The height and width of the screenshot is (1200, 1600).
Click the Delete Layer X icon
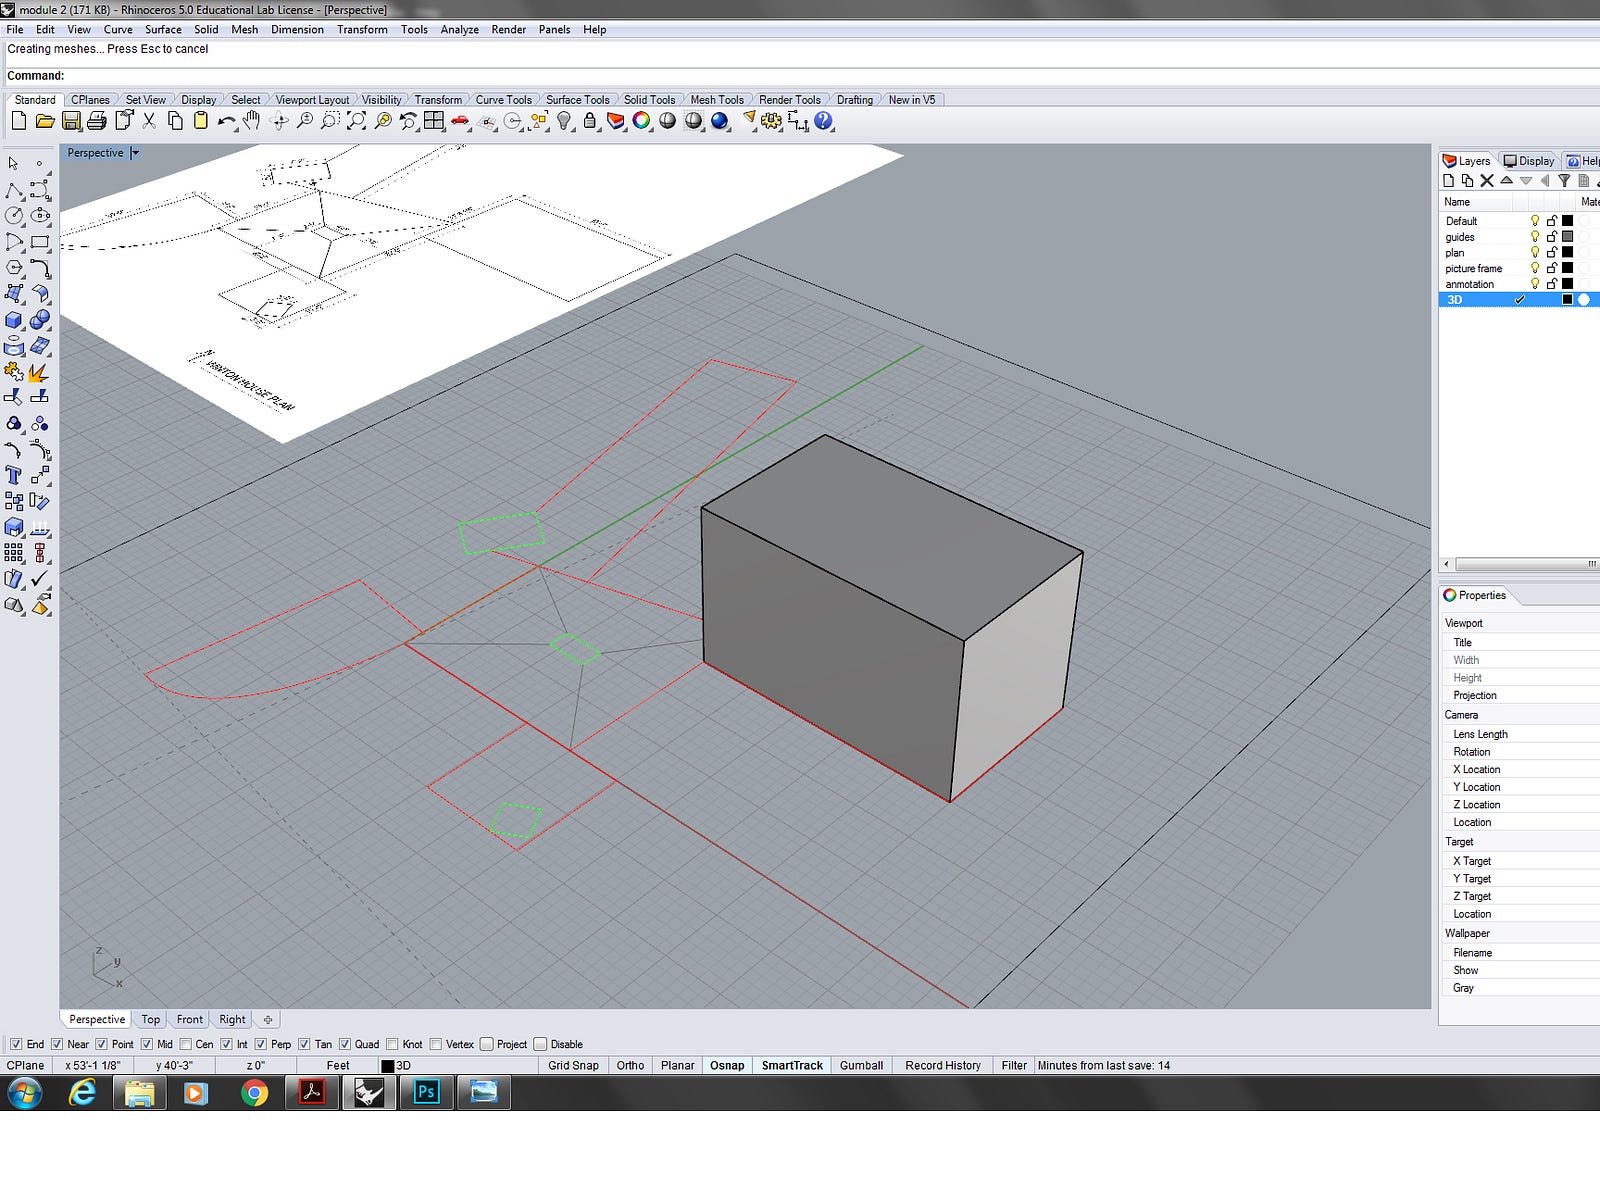[x=1487, y=181]
